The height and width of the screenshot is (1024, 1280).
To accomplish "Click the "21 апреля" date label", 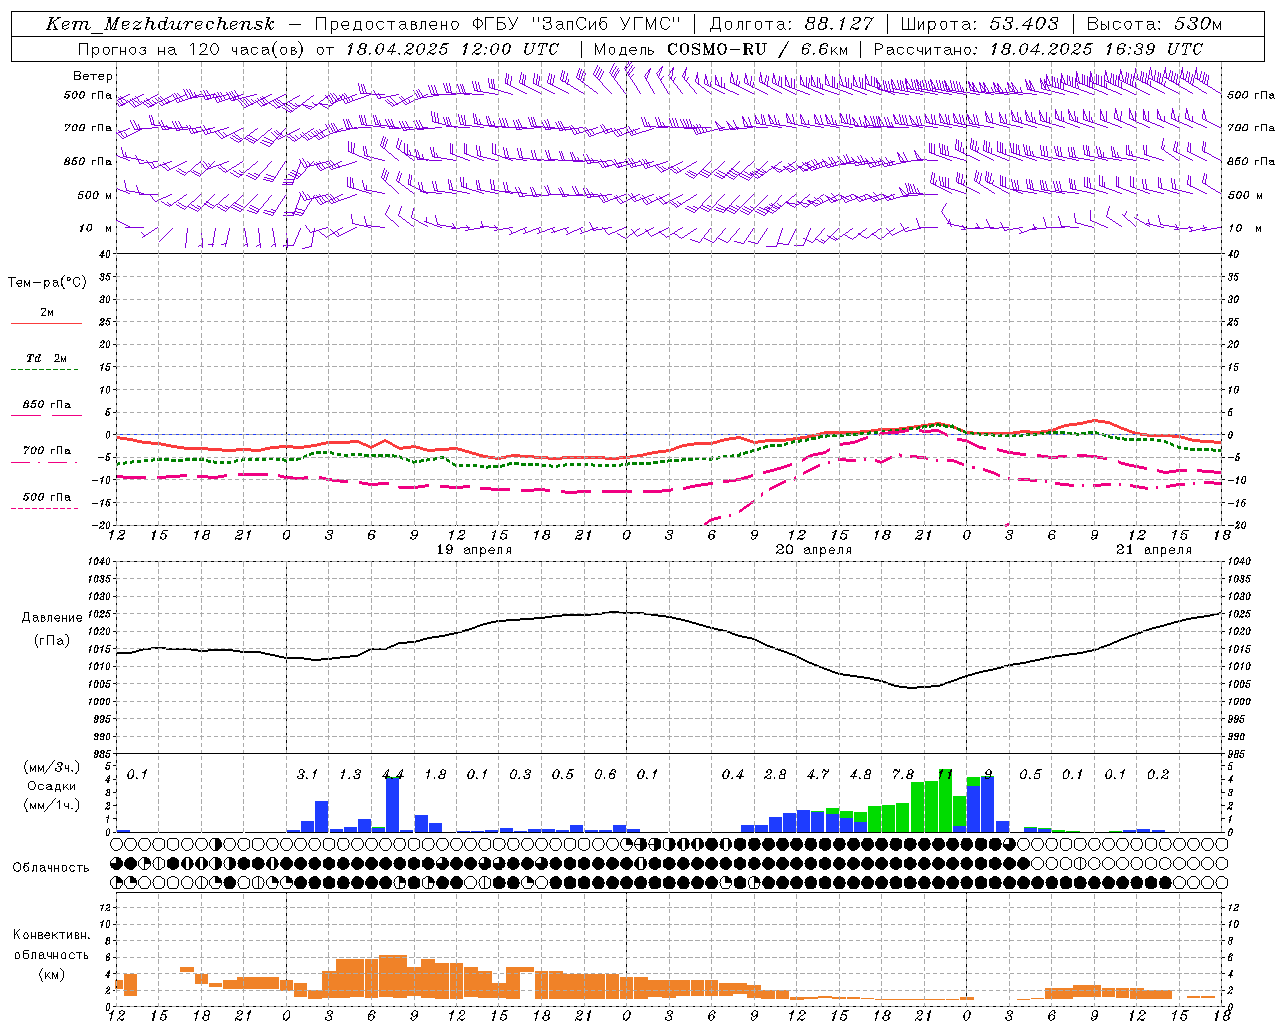I will (x=1154, y=550).
